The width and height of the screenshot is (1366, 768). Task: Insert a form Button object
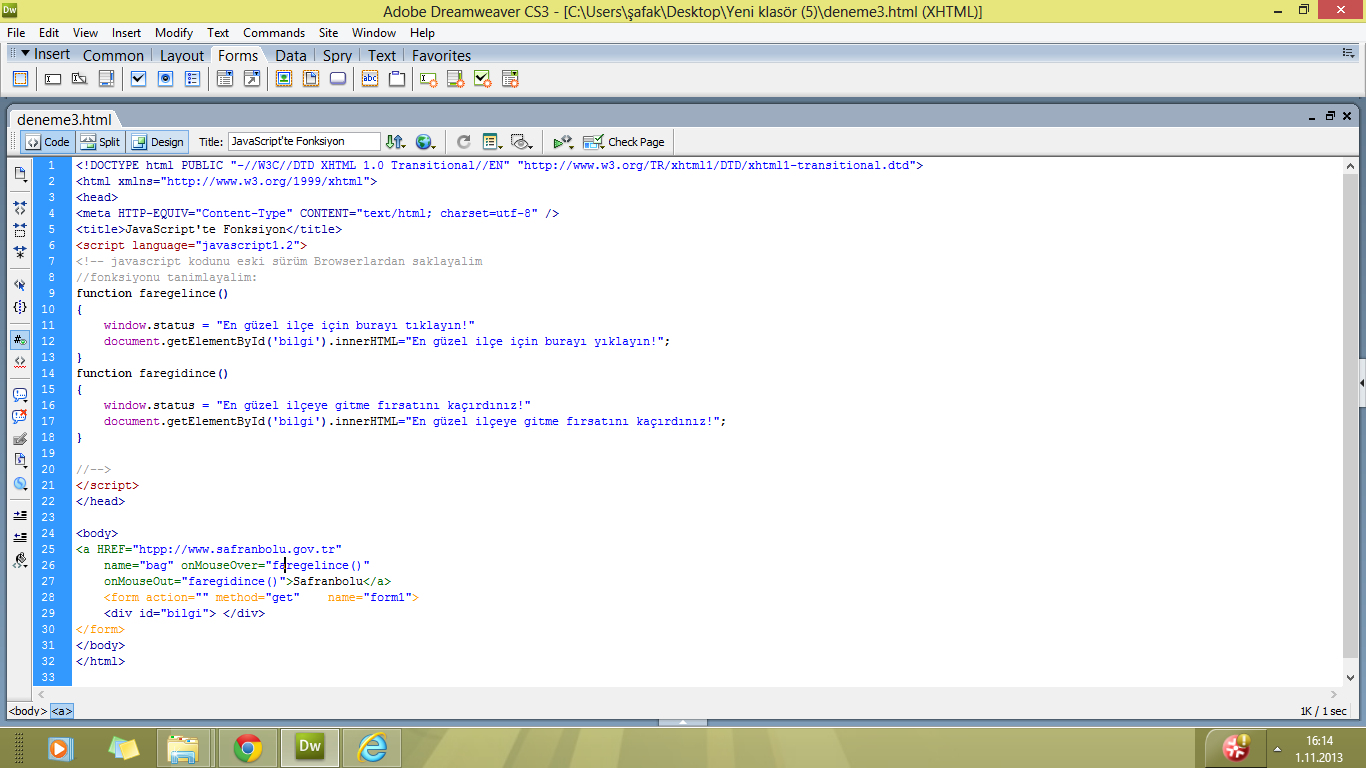click(338, 78)
